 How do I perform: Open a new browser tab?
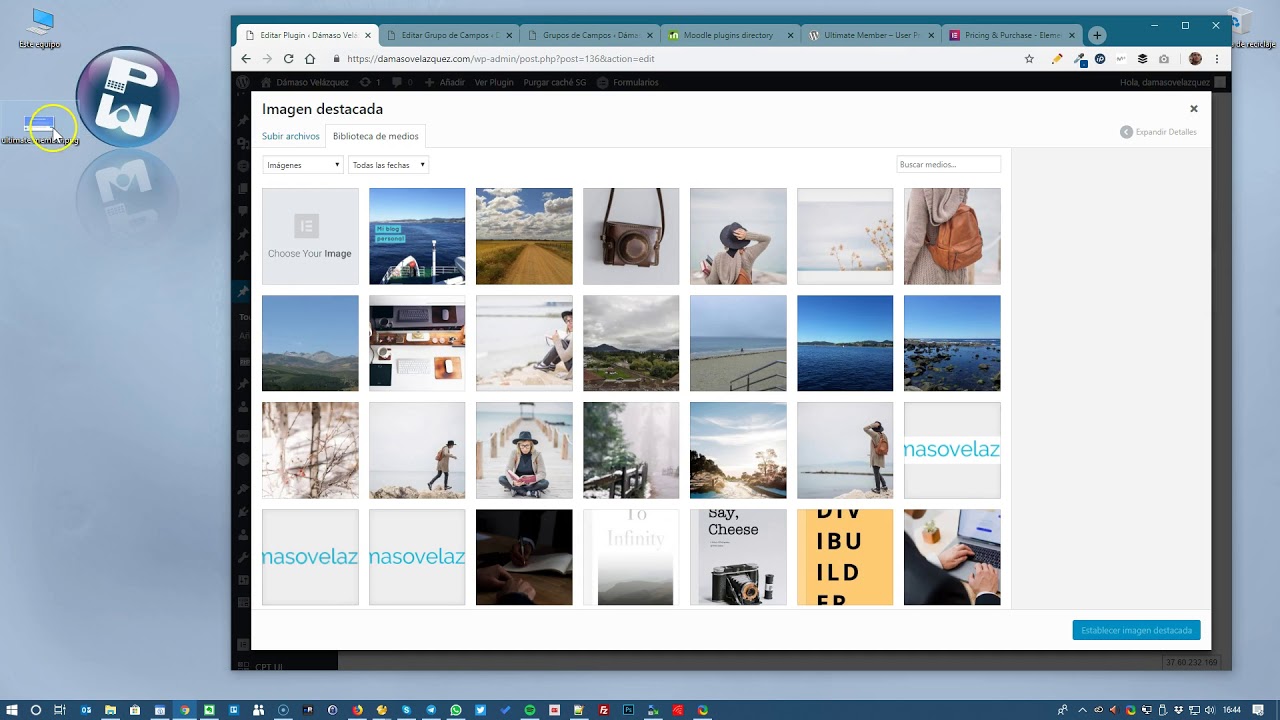tap(1097, 35)
